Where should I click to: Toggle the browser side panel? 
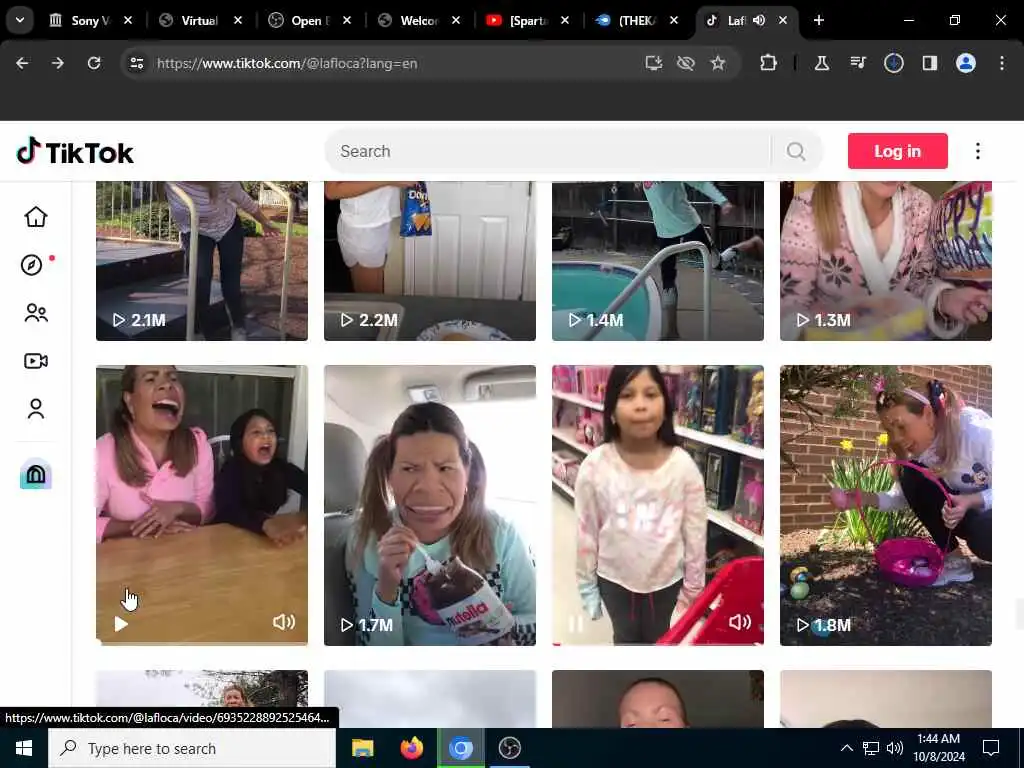coord(929,63)
